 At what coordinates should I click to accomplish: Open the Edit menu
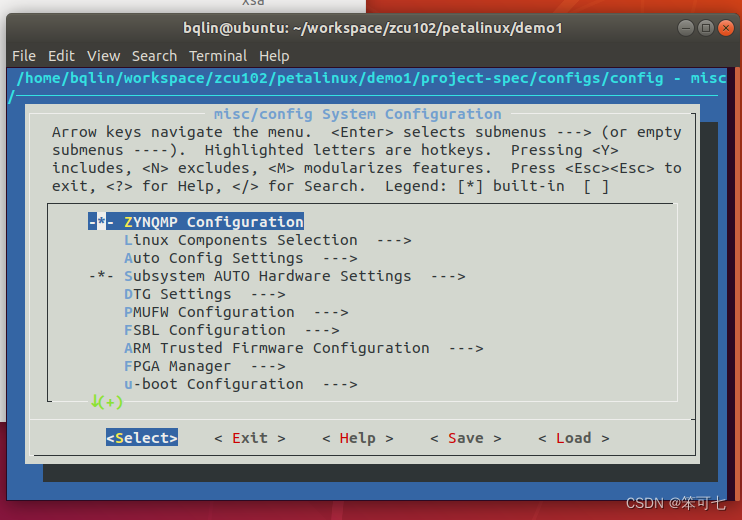pos(61,56)
